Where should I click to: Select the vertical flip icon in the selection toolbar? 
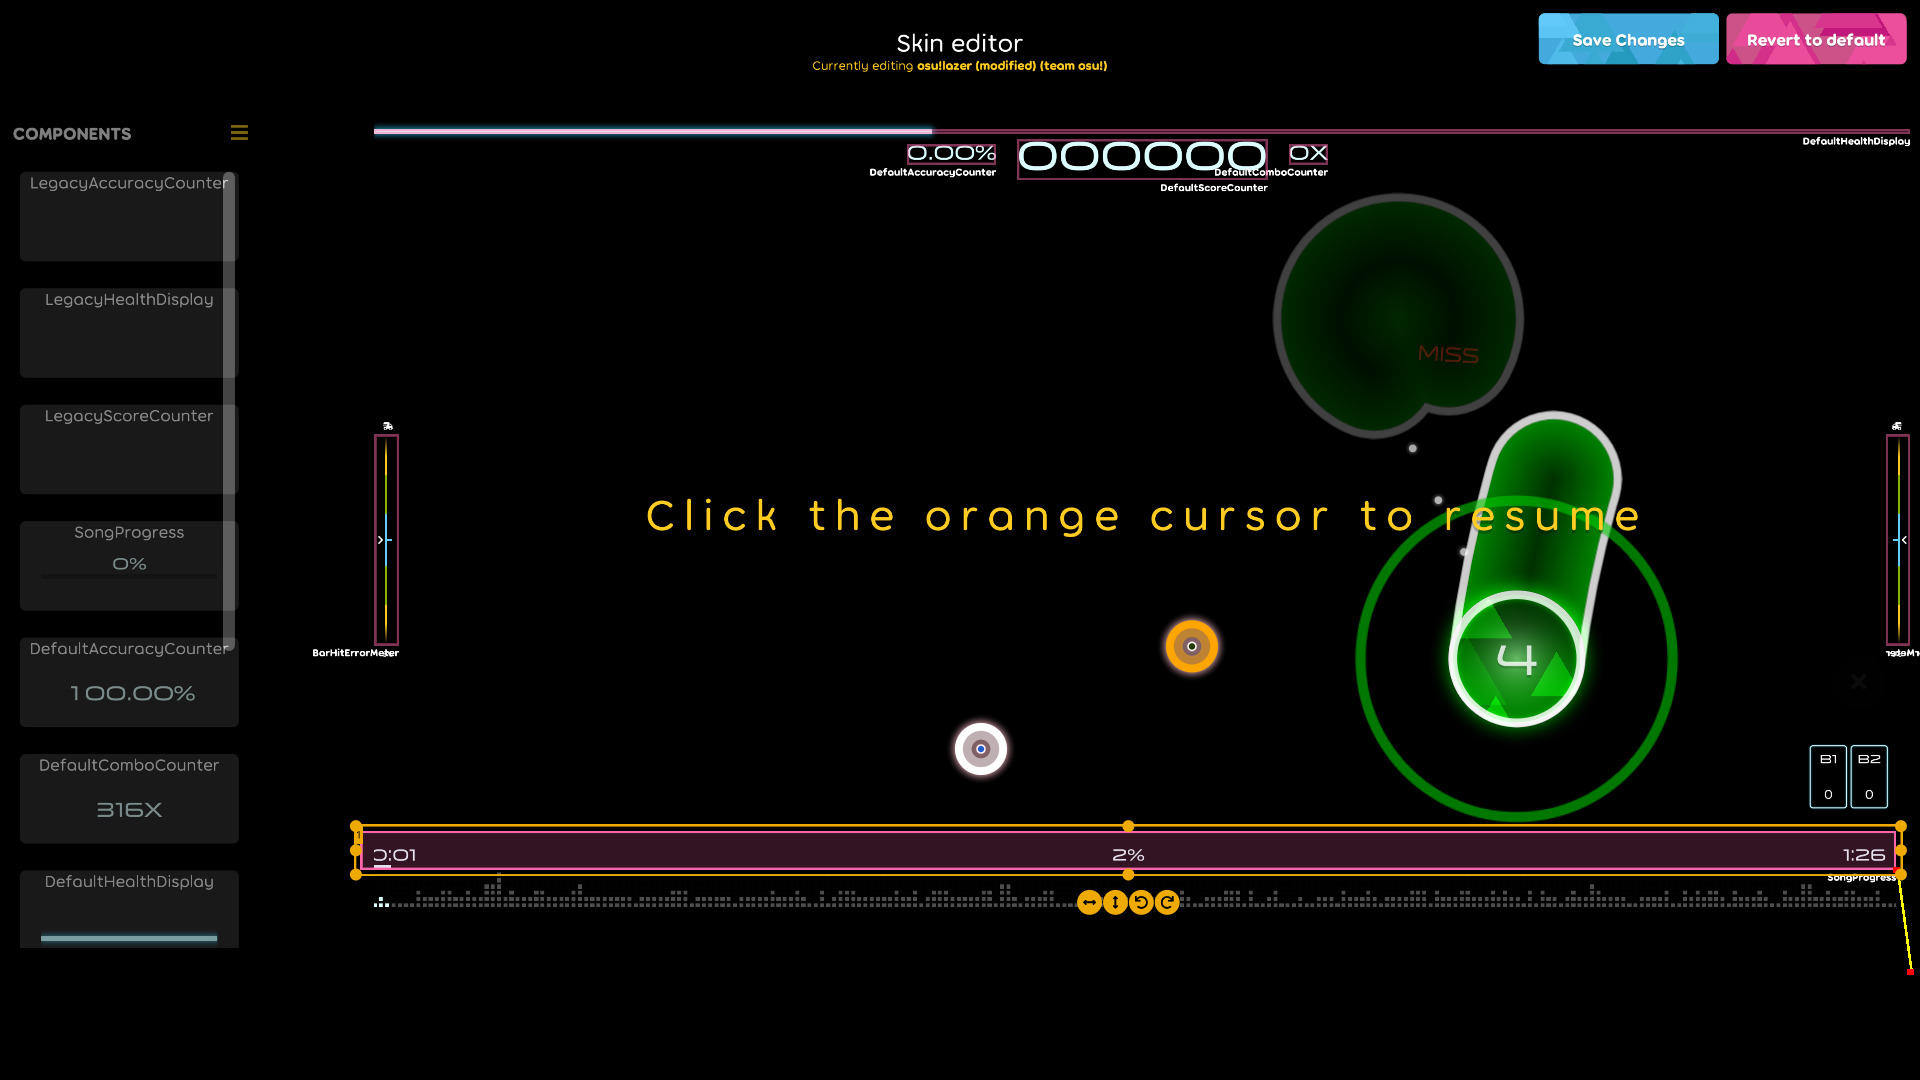(x=1115, y=901)
